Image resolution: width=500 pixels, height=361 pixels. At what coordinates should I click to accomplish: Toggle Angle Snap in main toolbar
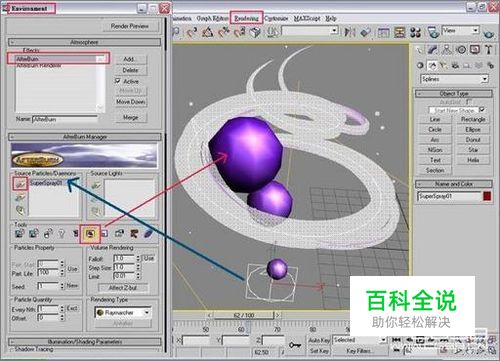click(x=208, y=32)
